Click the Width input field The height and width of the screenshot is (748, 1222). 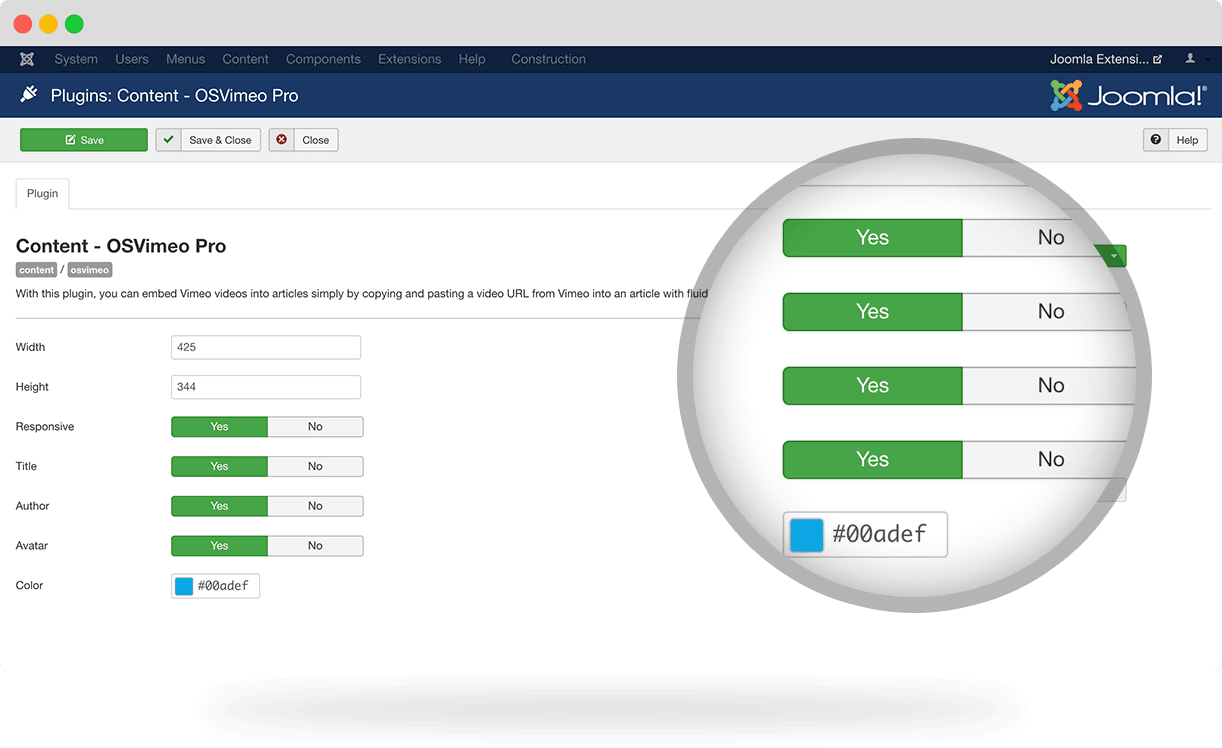coord(266,347)
